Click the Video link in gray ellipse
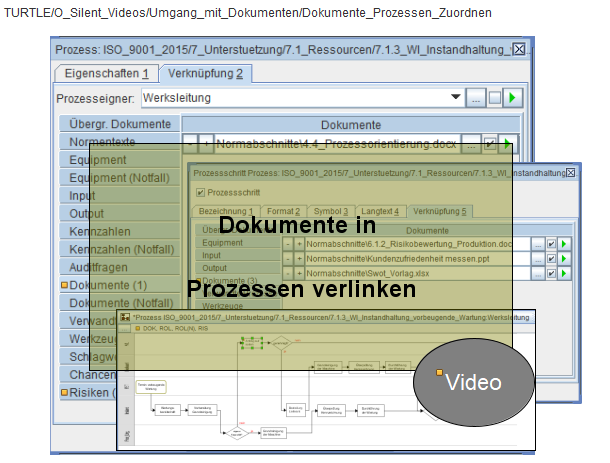Screen dimensions: 610x463 pos(473,382)
